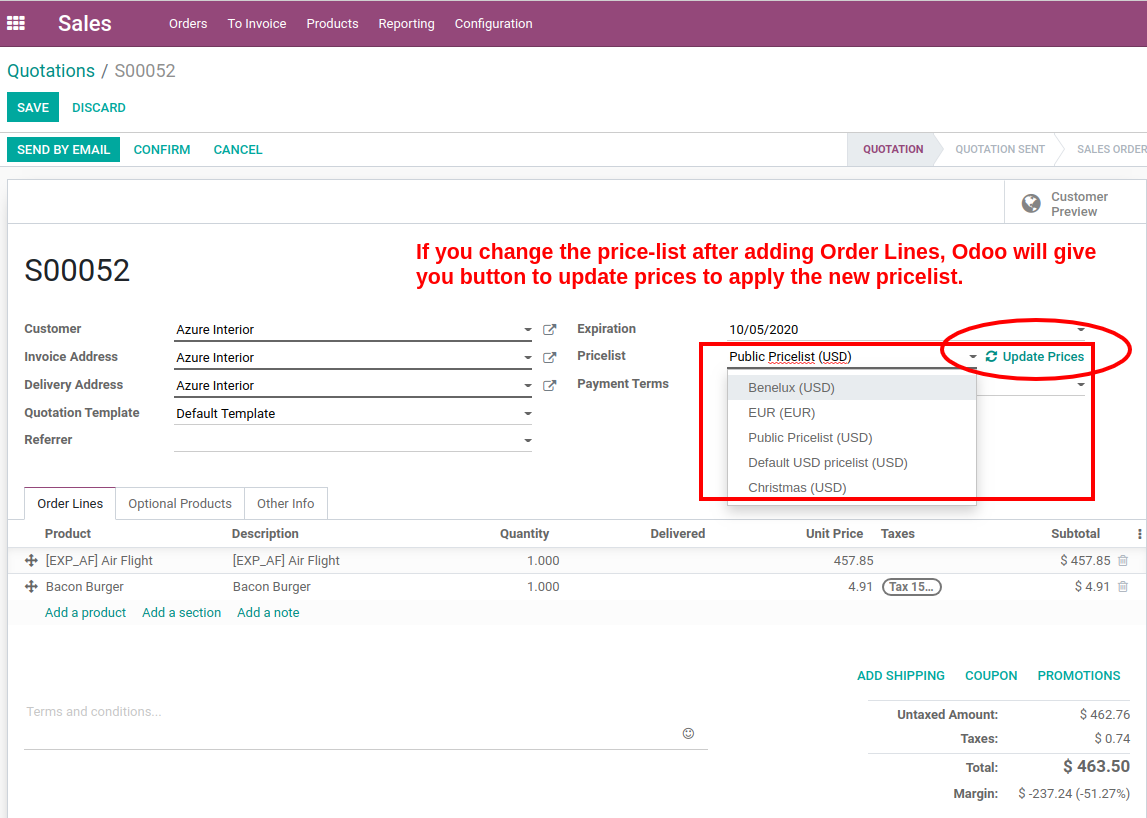1147x818 pixels.
Task: Toggle the Pricelist dropdown arrow
Action: pos(972,357)
